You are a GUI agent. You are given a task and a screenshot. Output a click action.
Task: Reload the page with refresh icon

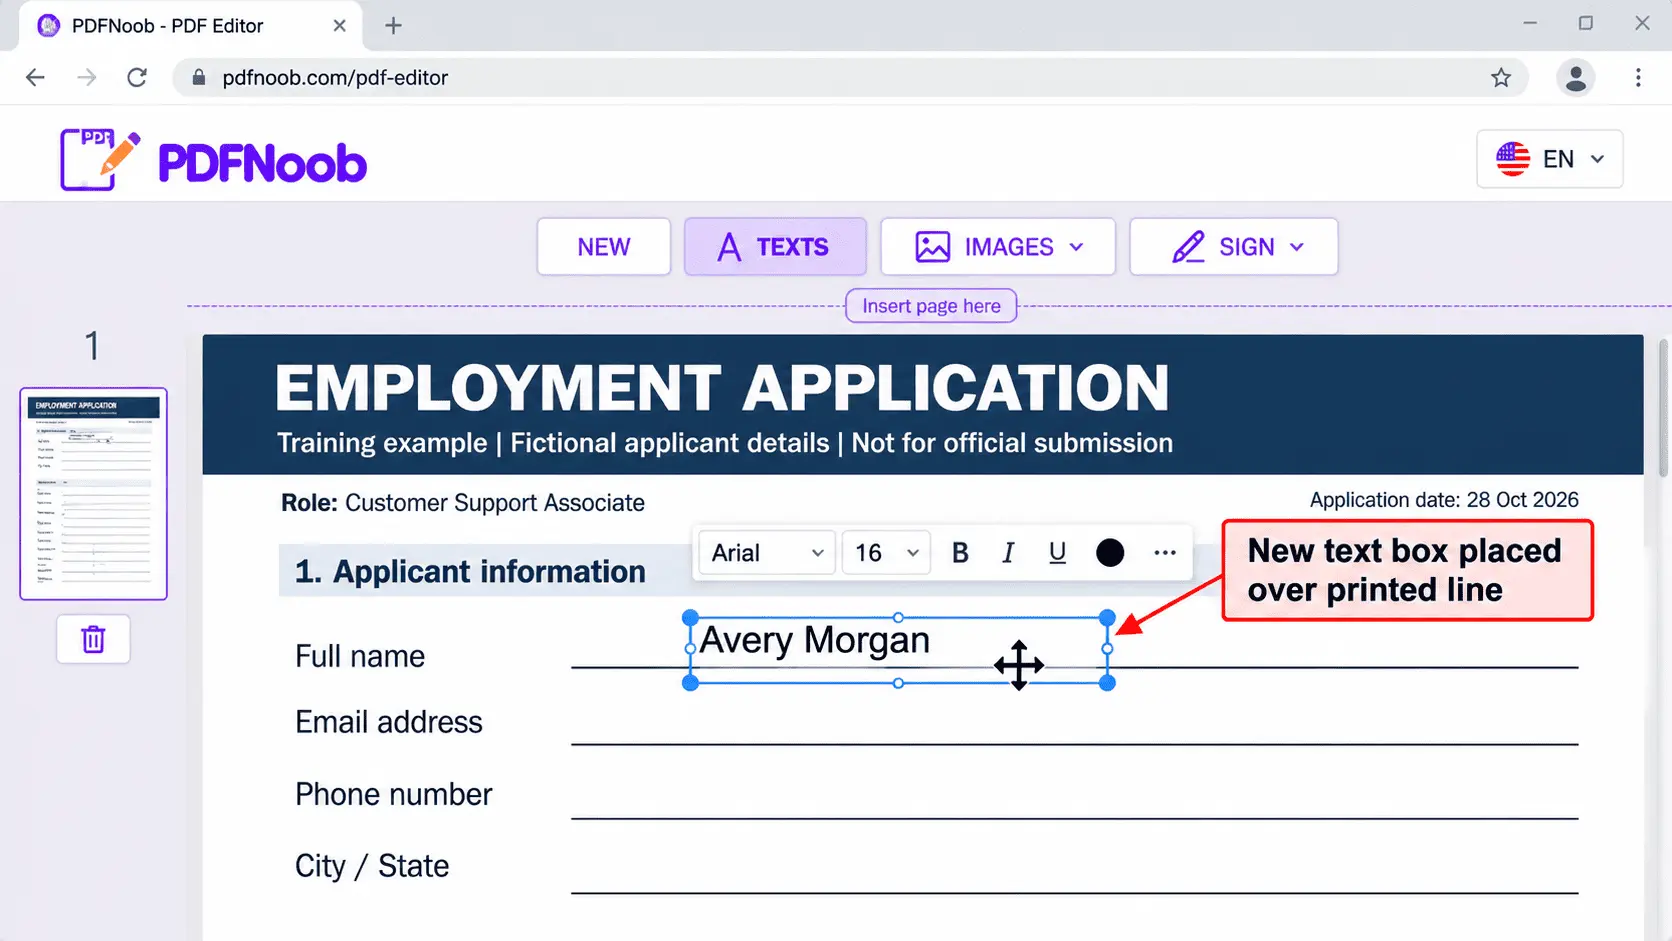point(137,78)
